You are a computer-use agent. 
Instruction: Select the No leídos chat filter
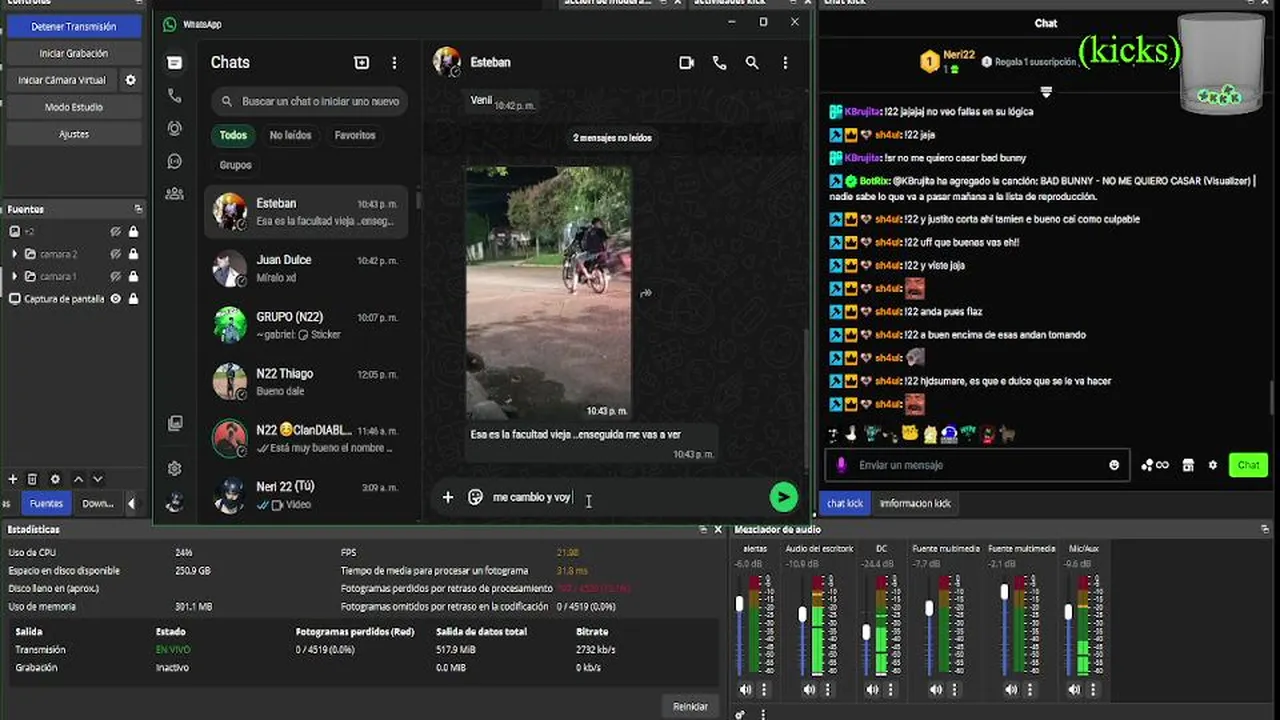tap(290, 135)
